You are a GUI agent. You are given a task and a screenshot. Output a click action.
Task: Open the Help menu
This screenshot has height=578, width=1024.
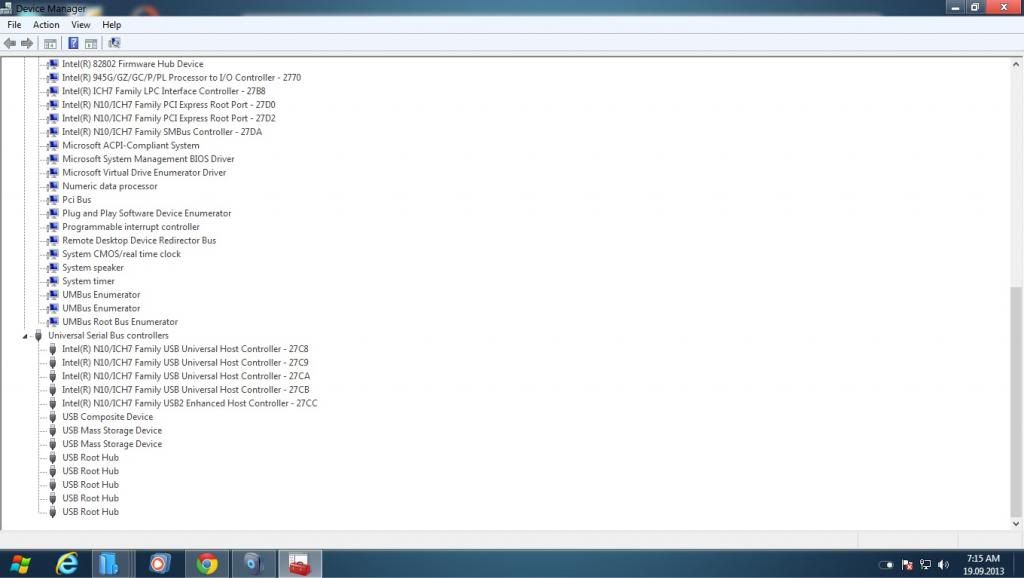click(112, 25)
